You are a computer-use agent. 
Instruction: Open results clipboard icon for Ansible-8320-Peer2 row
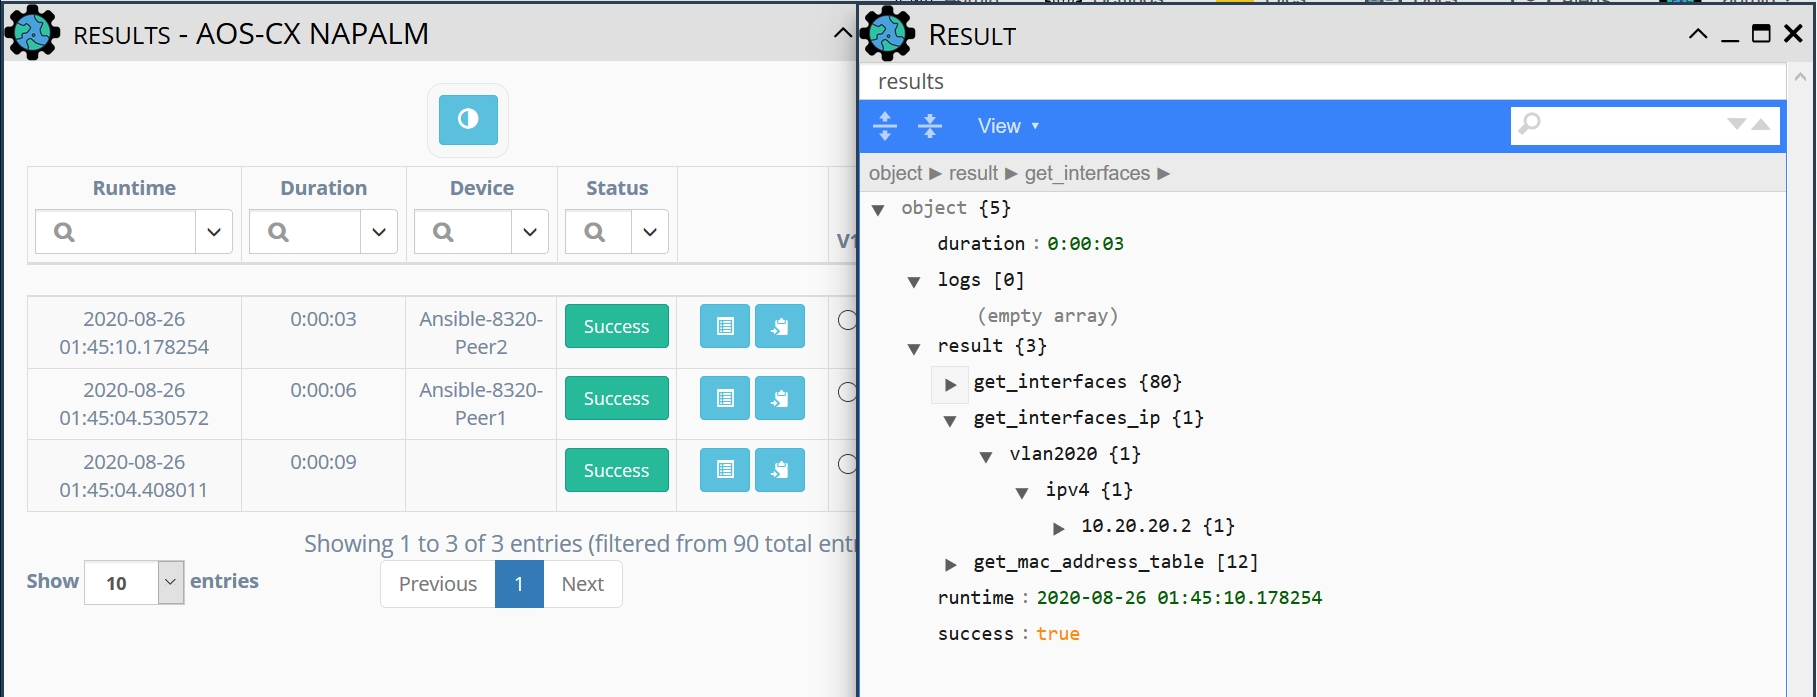(780, 326)
